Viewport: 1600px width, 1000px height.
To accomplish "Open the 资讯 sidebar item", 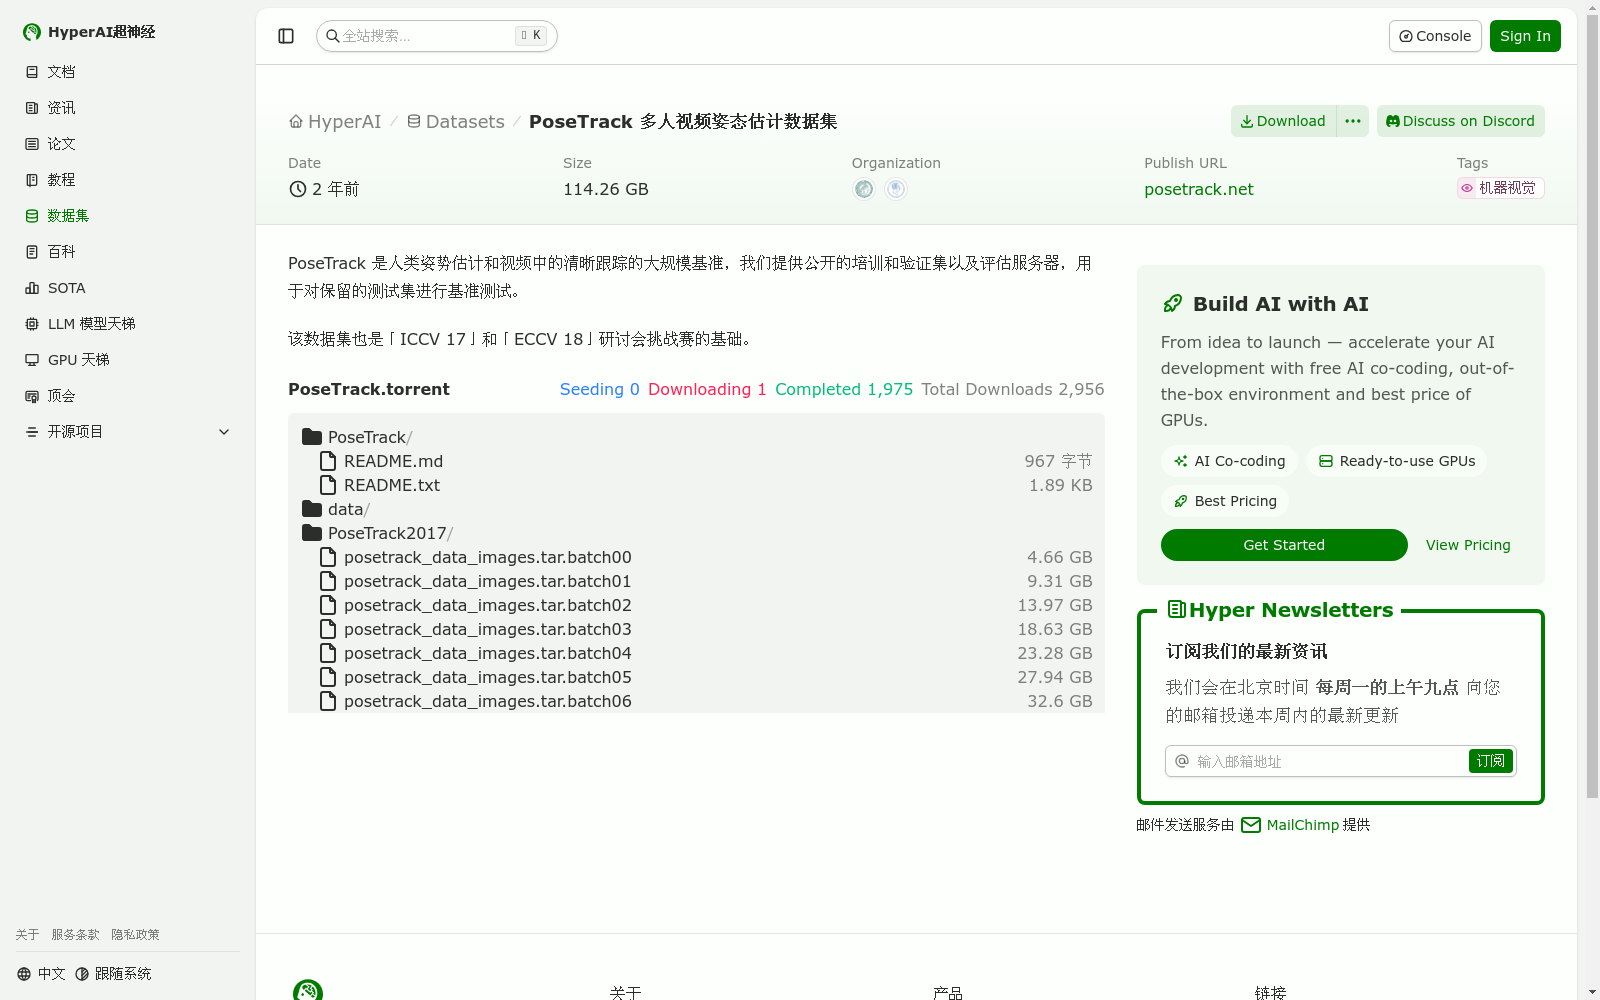I will pyautogui.click(x=128, y=108).
